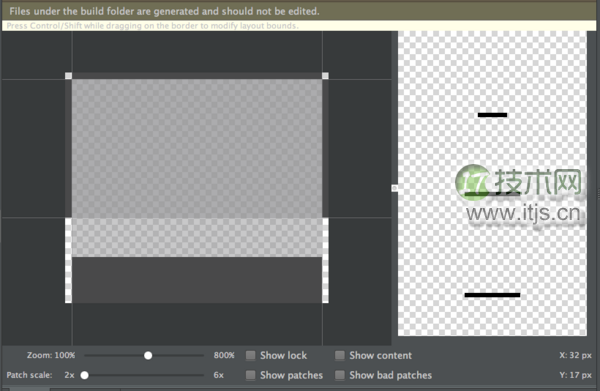600x391 pixels.
Task: Select the top-right white corner patch marker
Action: point(325,76)
